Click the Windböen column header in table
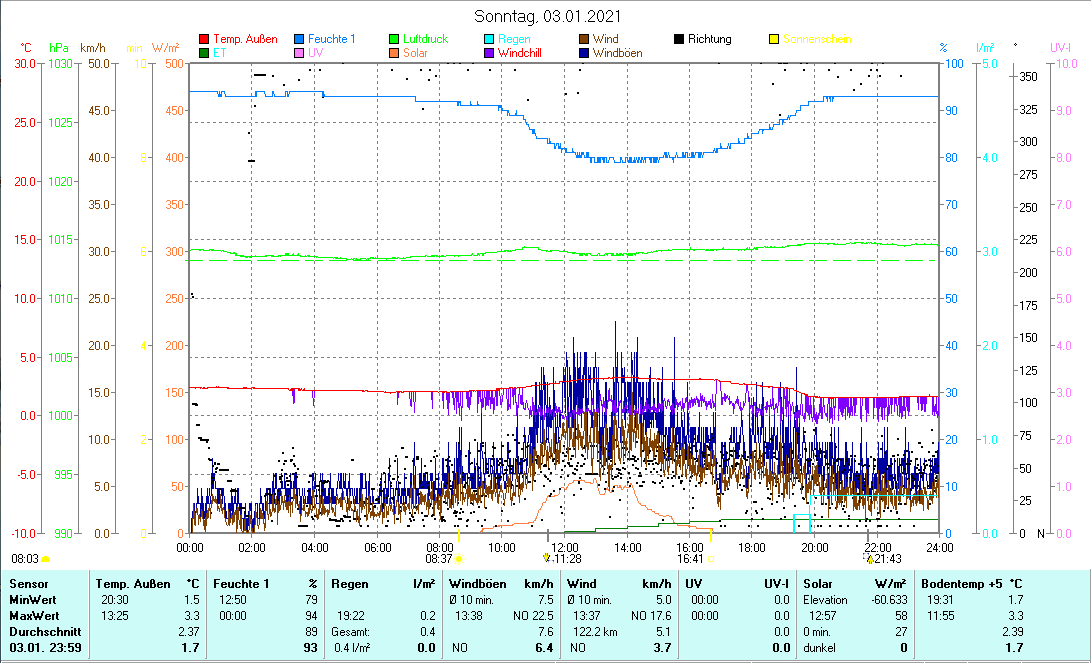The height and width of the screenshot is (663, 1091). (x=477, y=583)
